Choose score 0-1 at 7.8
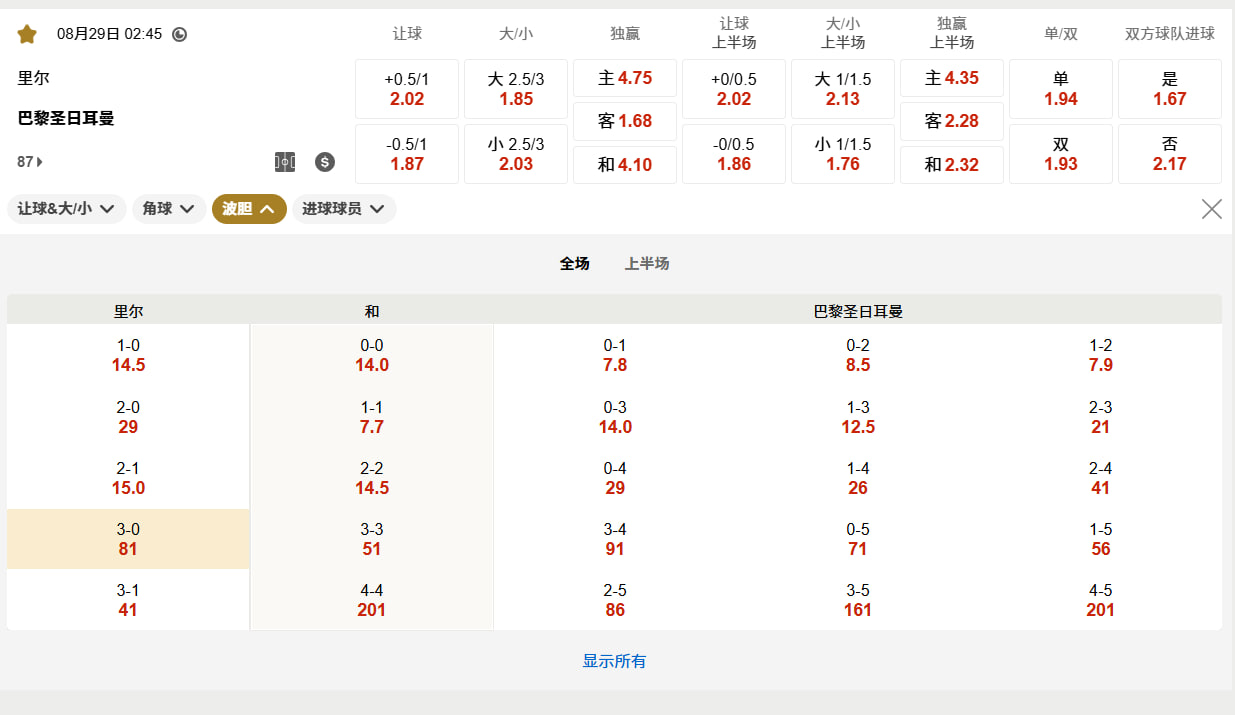This screenshot has height=715, width=1235. coord(615,355)
